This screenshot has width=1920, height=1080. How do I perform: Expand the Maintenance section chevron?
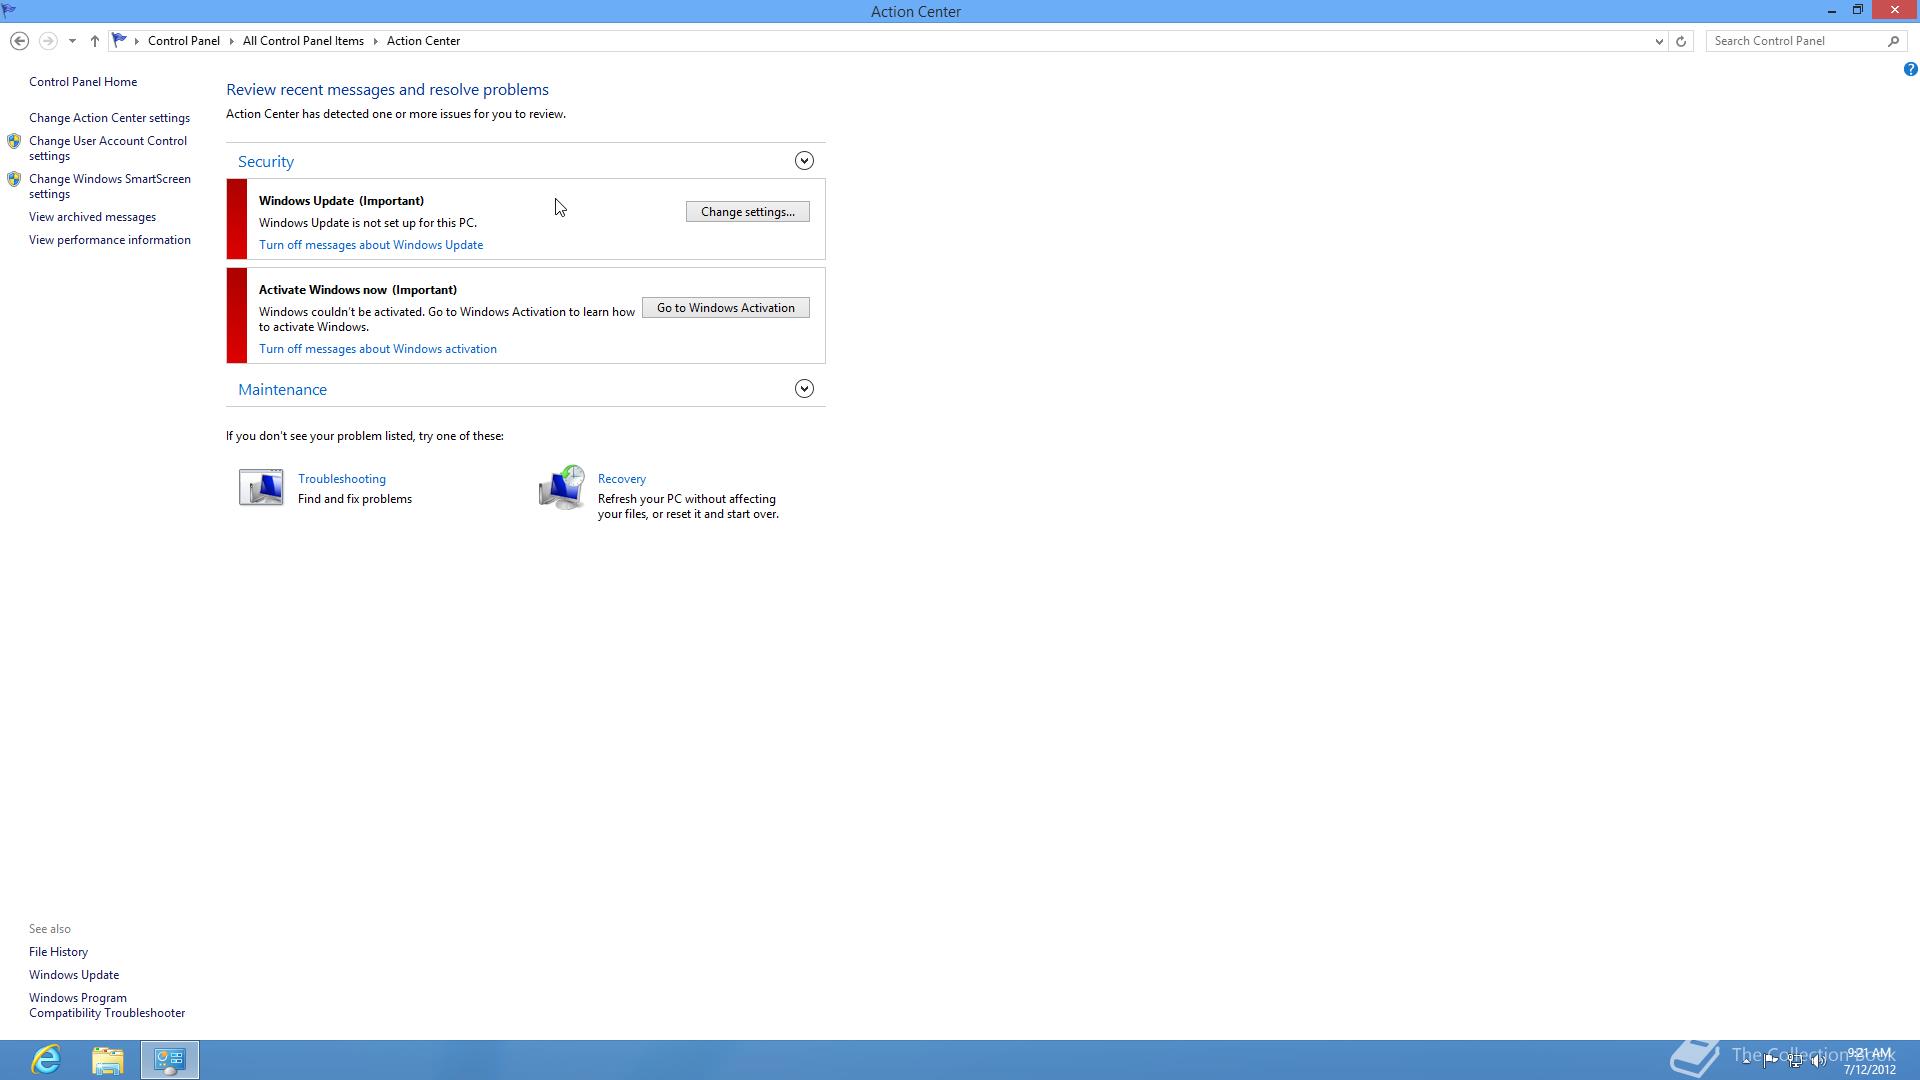click(804, 389)
